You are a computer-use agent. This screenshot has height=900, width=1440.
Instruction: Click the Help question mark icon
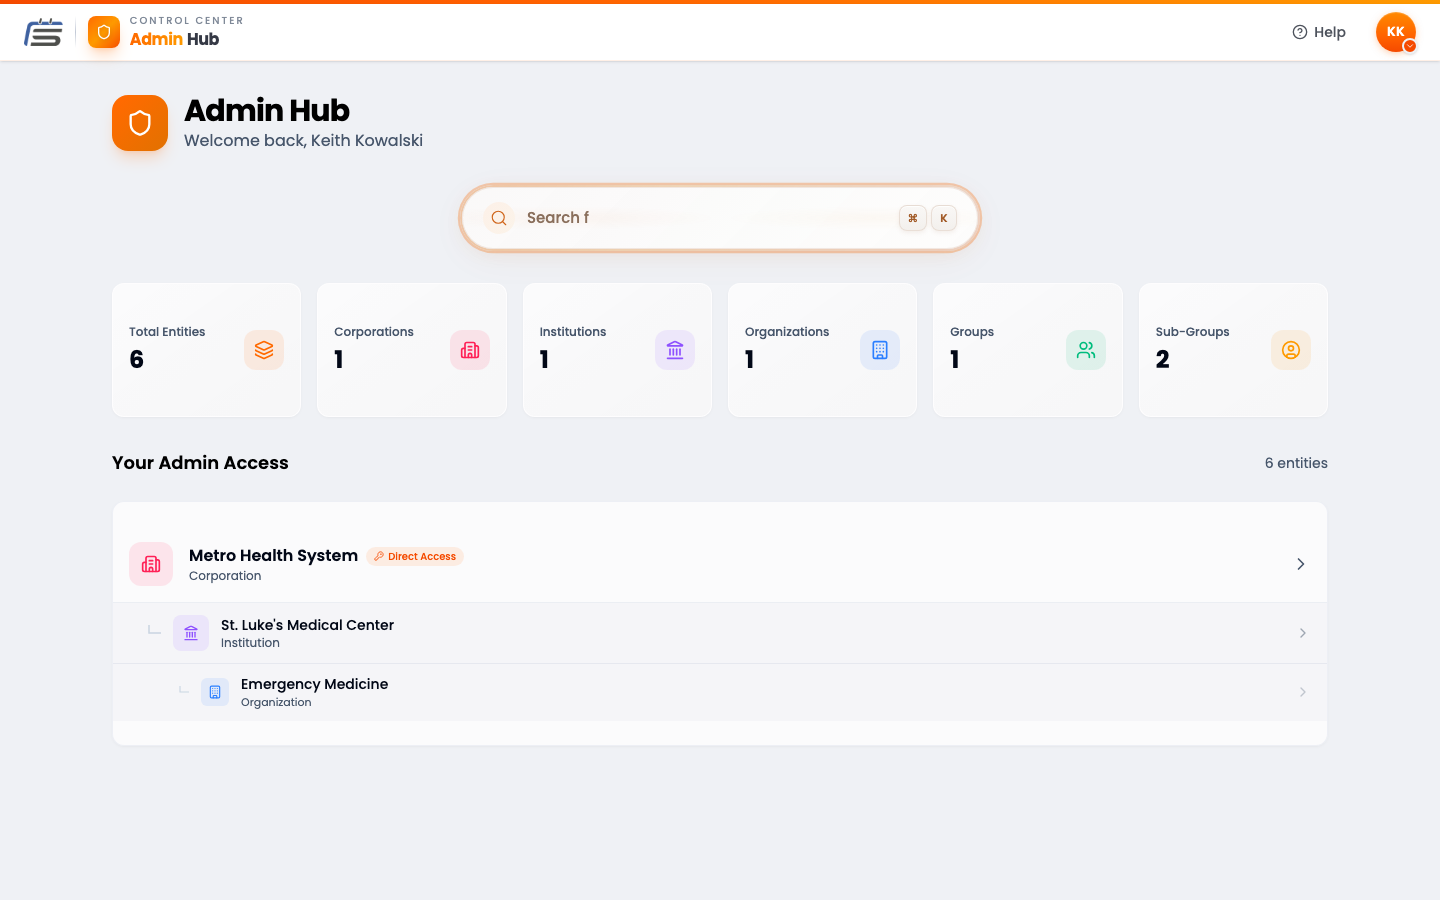point(1300,32)
